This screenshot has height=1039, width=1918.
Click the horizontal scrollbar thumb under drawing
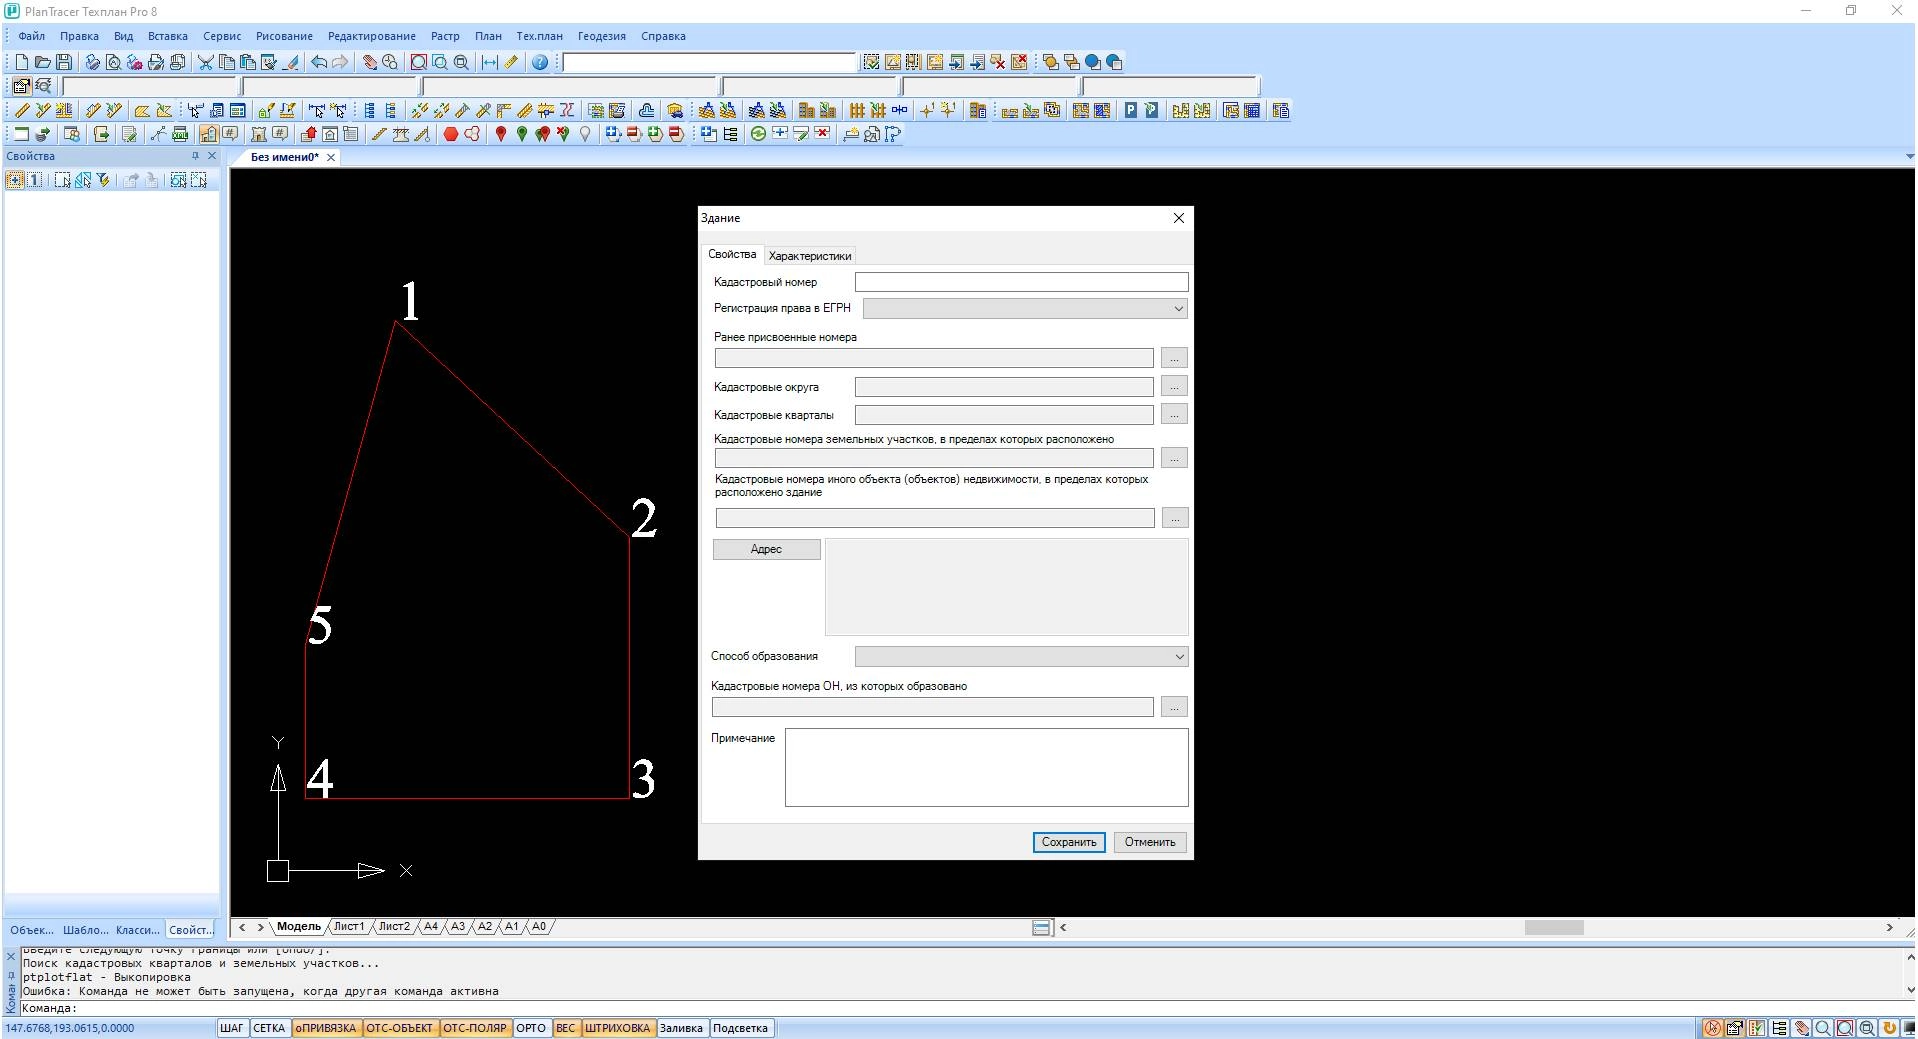[x=1554, y=928]
